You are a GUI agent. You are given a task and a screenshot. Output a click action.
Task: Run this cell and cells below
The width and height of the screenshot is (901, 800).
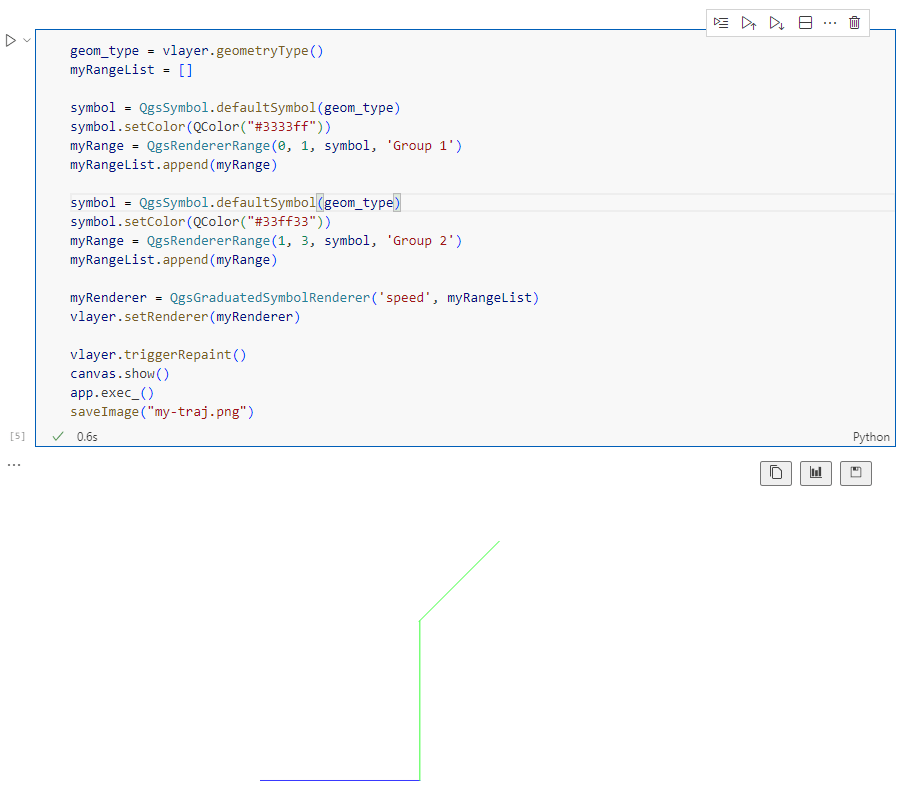(777, 23)
